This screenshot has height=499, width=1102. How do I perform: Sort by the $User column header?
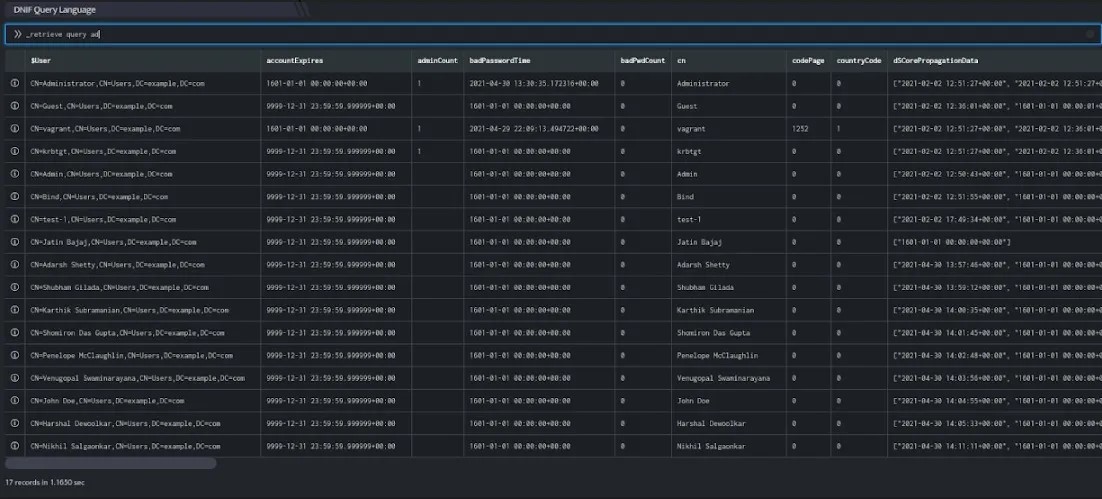pos(143,60)
